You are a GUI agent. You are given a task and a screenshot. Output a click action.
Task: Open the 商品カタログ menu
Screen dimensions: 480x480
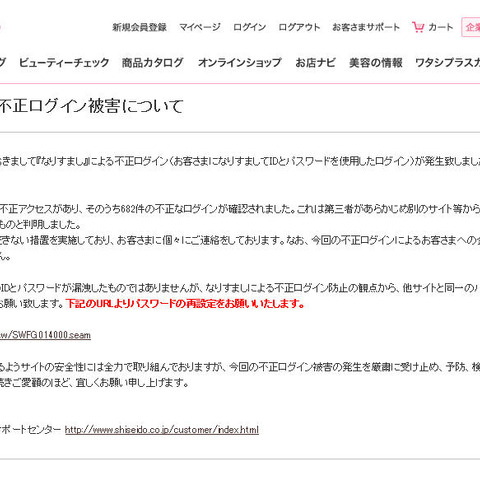(x=152, y=63)
